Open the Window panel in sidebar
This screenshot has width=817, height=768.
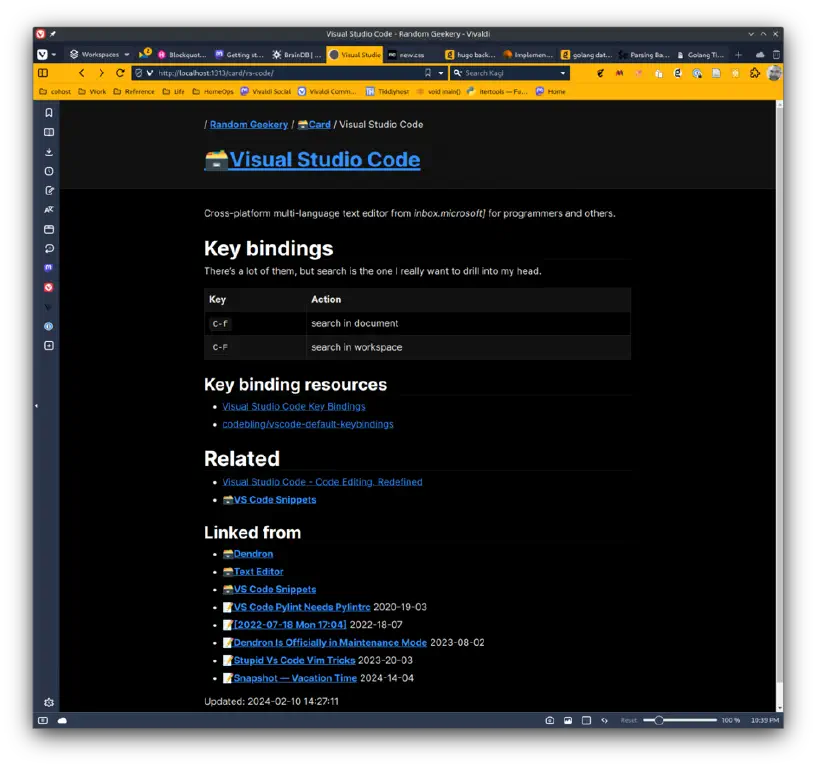coord(49,229)
